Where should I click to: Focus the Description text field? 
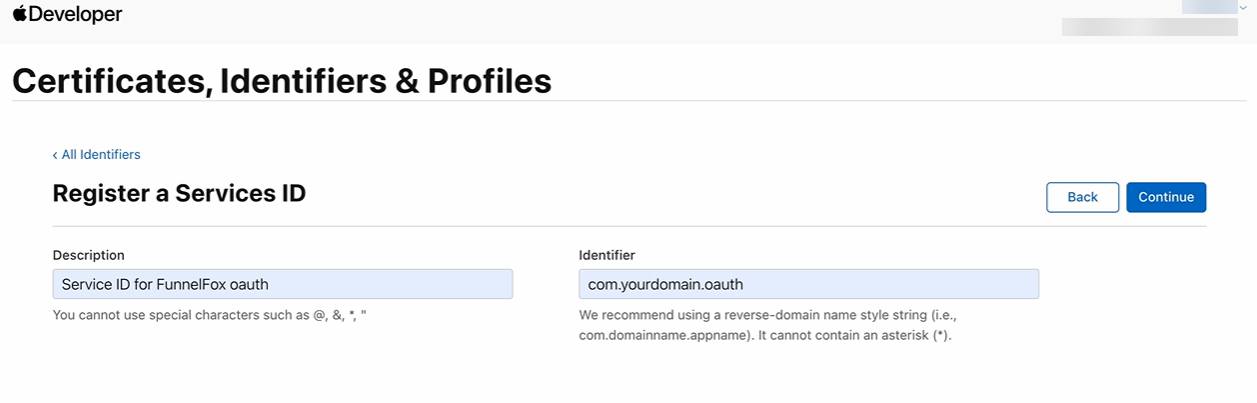[x=282, y=284]
